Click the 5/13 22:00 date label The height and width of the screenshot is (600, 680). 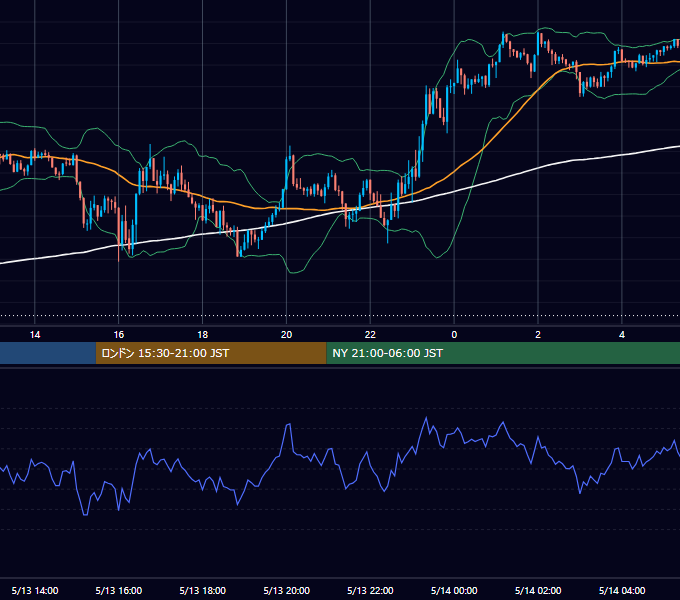coord(370,590)
